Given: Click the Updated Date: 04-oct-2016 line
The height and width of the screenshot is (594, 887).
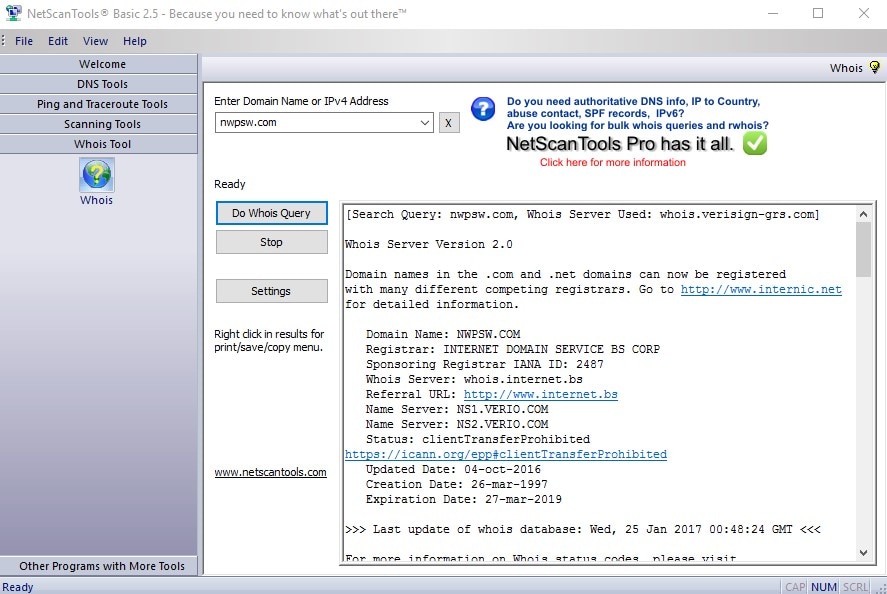Looking at the screenshot, I should [453, 470].
